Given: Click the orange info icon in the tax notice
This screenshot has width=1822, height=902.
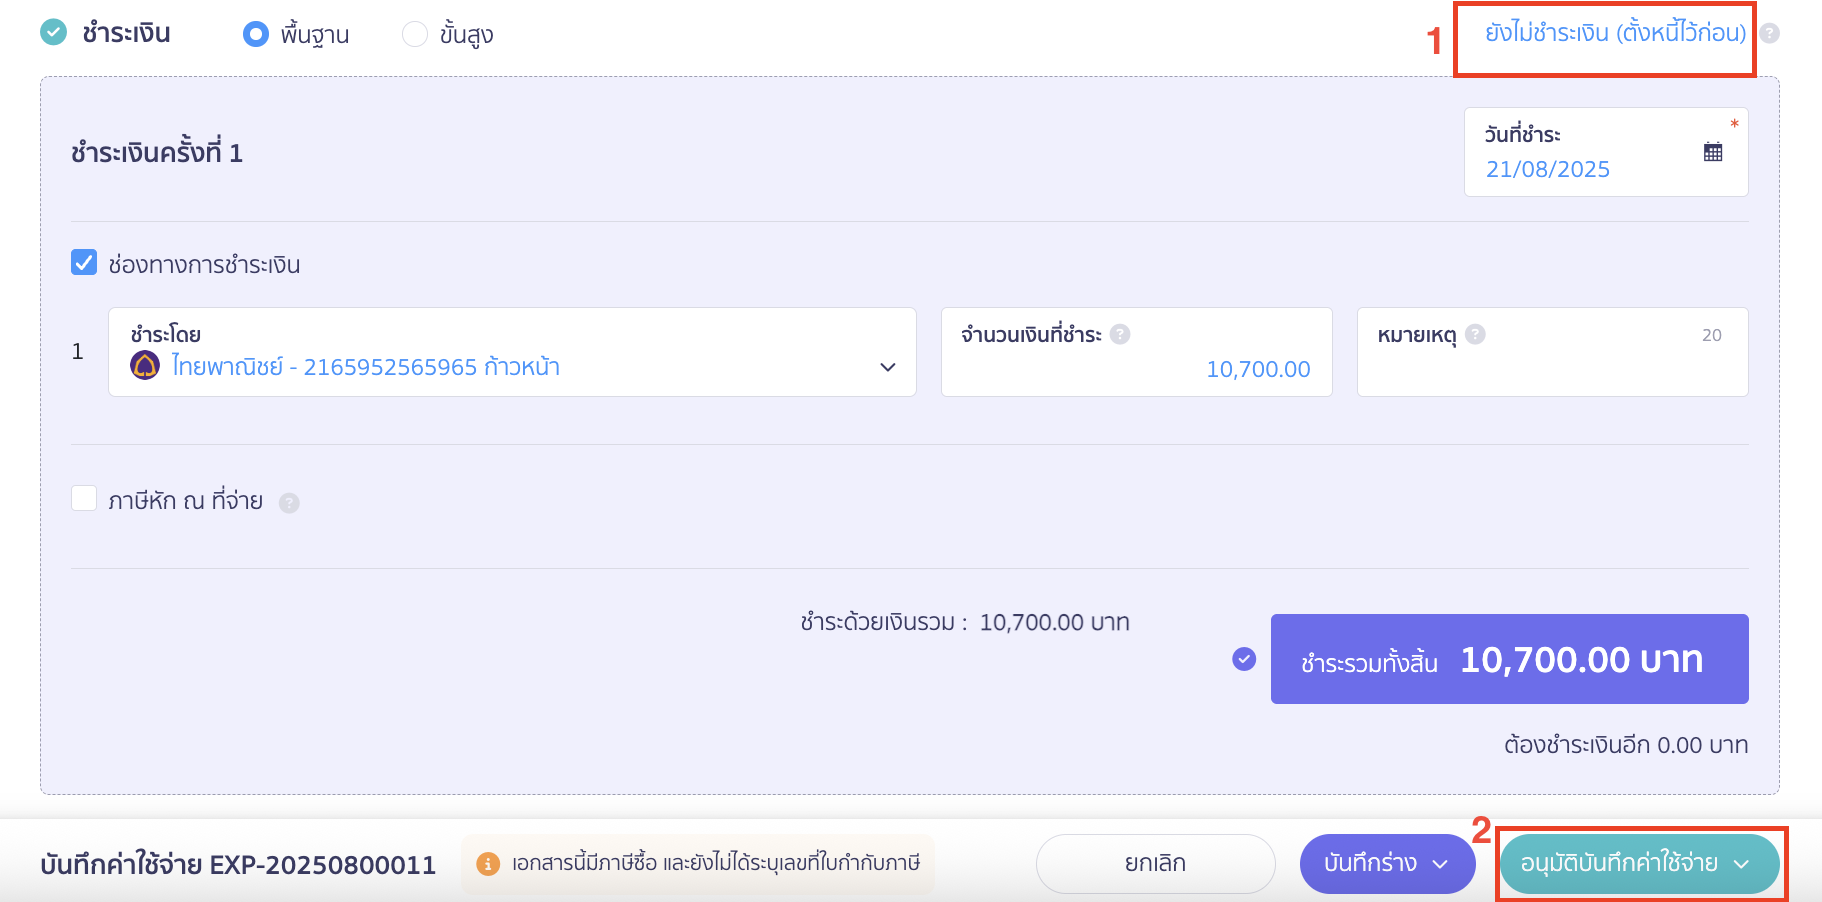Looking at the screenshot, I should [488, 863].
